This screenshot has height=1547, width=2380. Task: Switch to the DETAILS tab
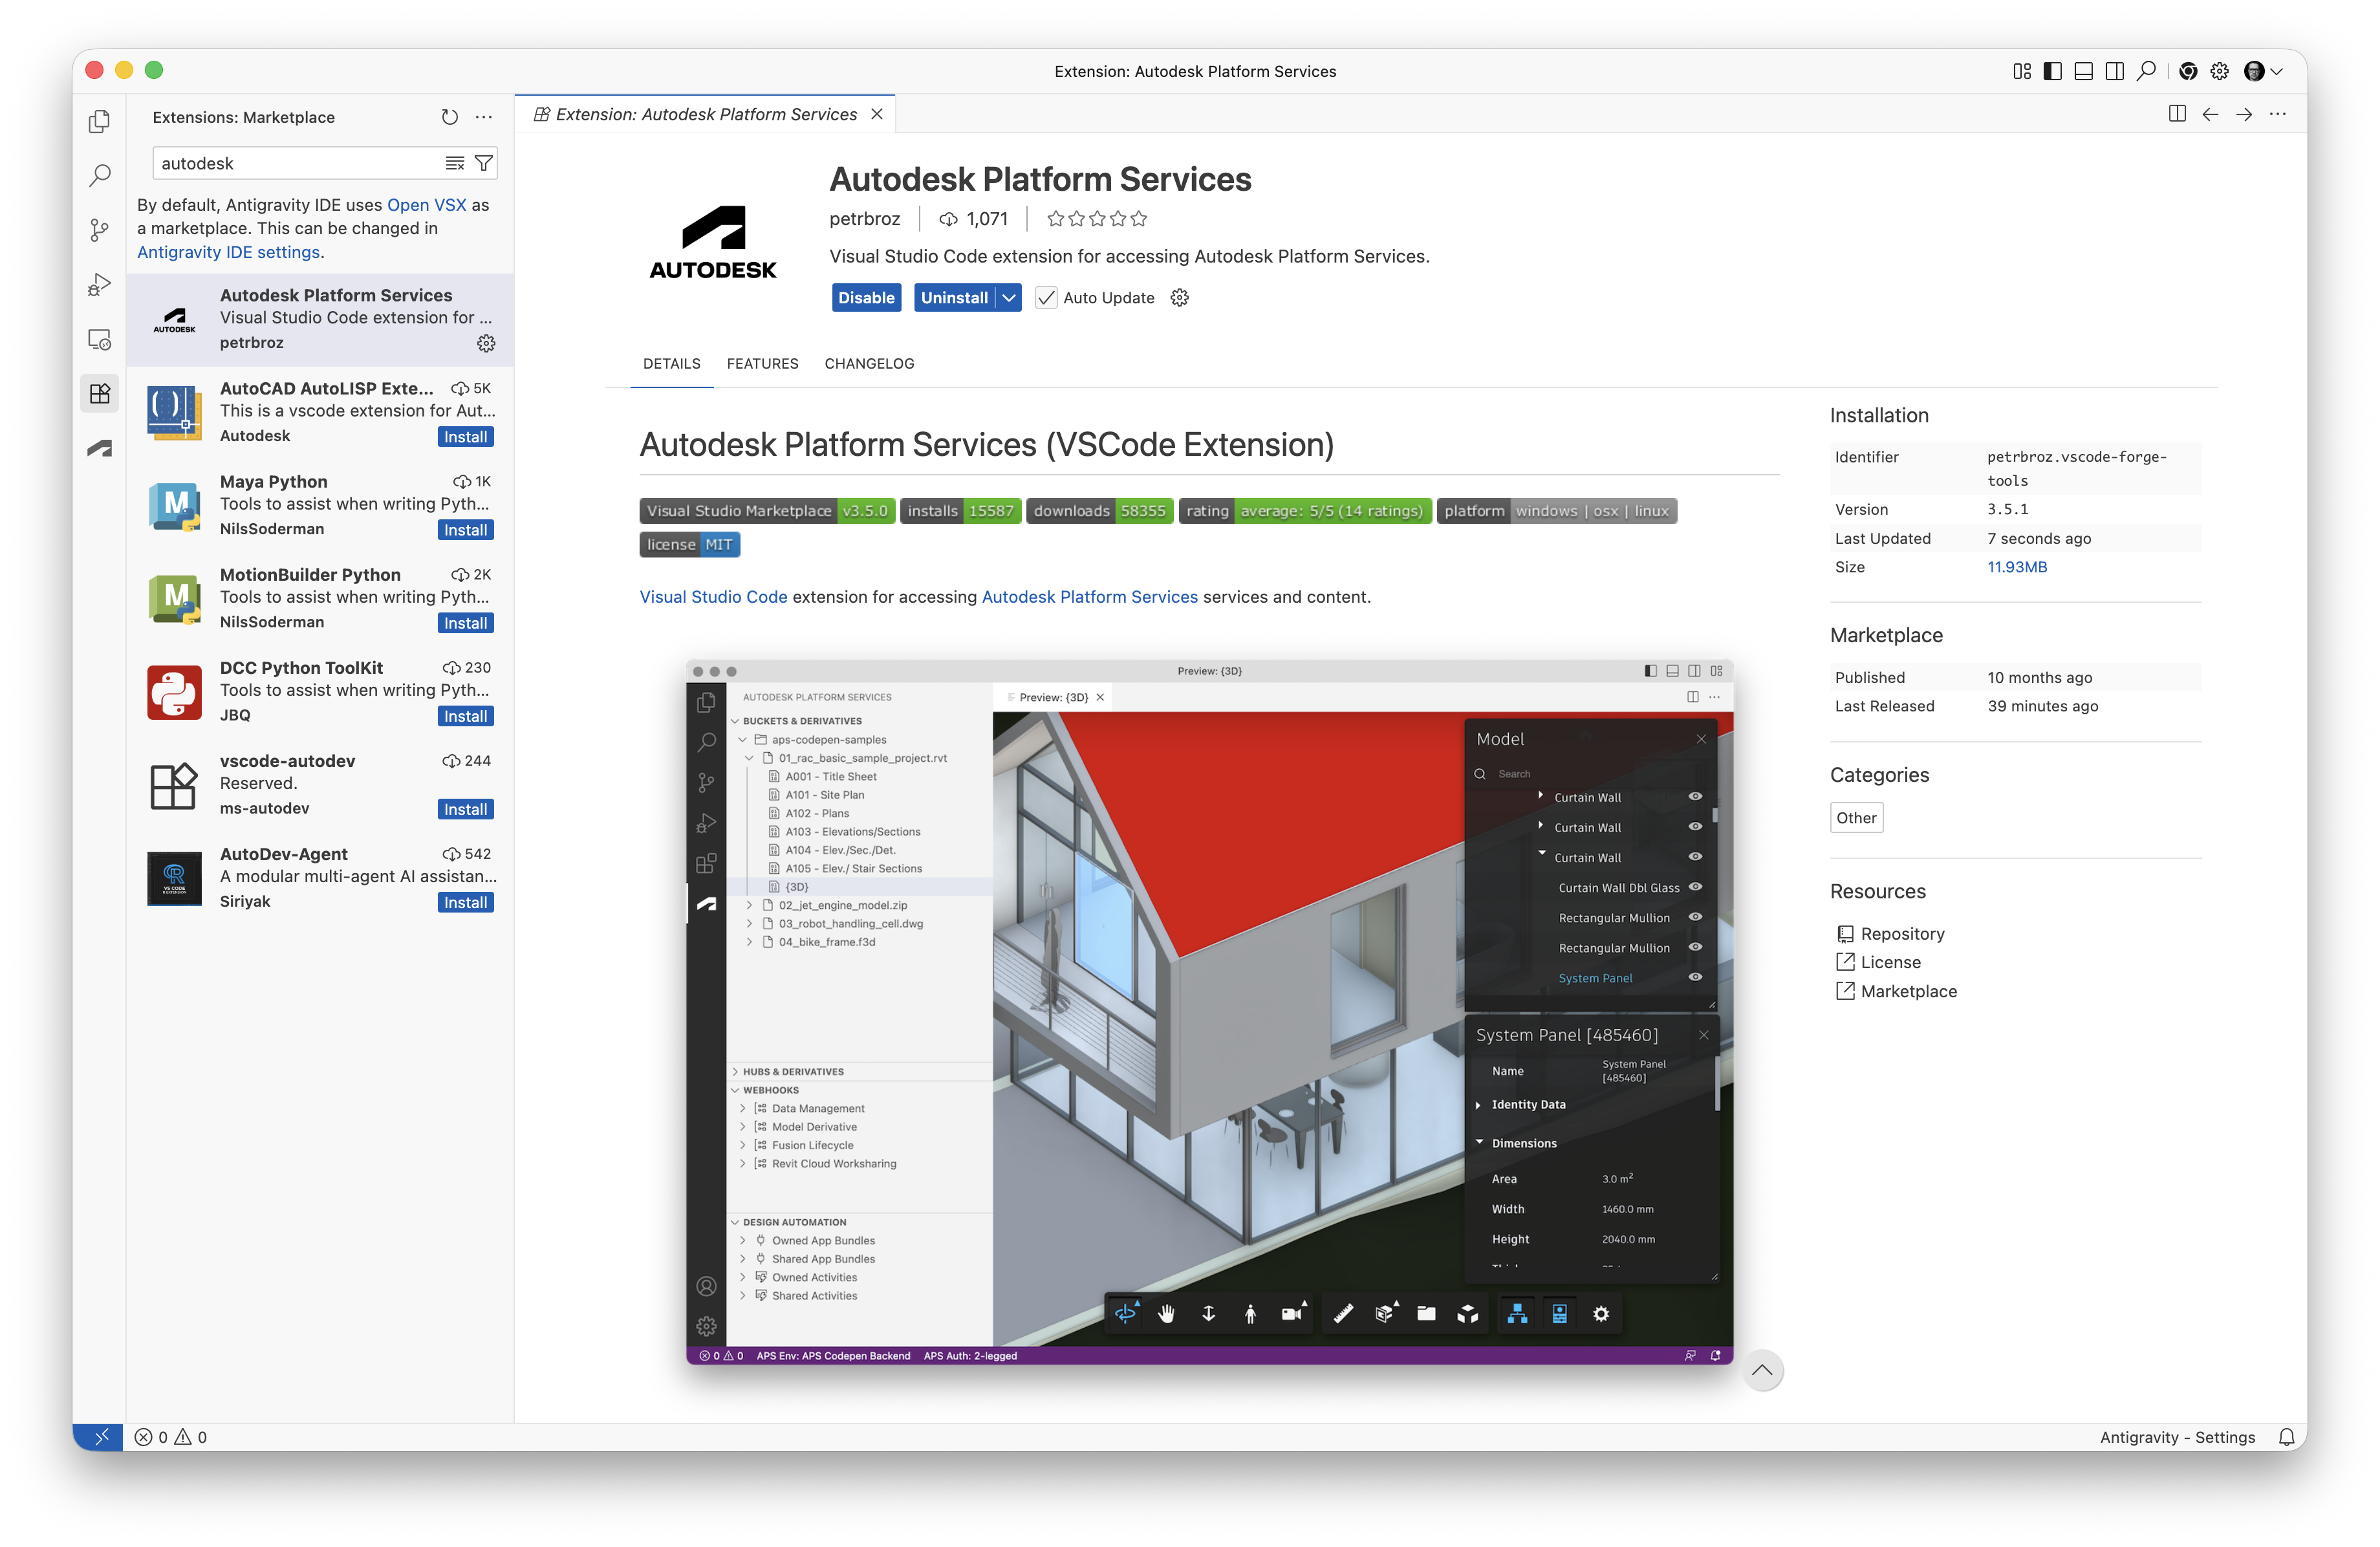pos(672,364)
